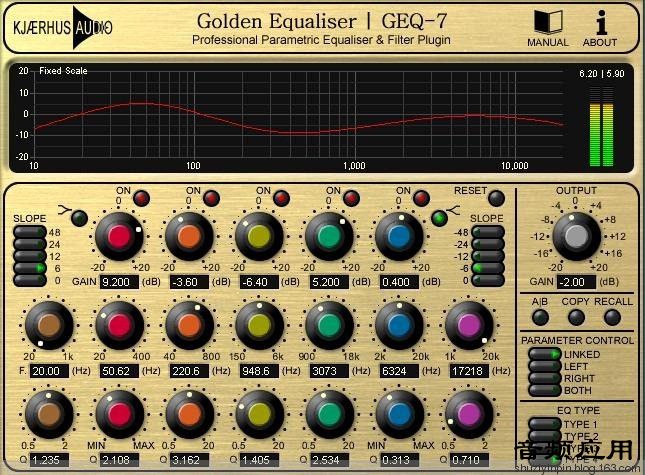Click the brown frequency knob
Screen dimensions: 645x475
(49, 325)
